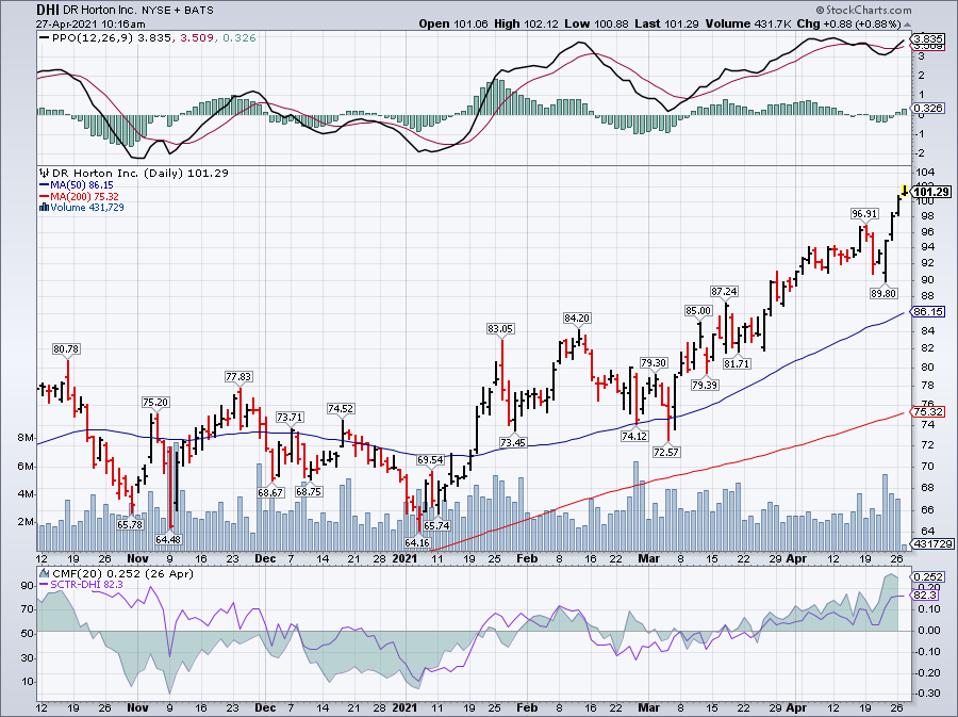The width and height of the screenshot is (958, 717).
Task: Click the OHLC bar icon before DR Horton Inc. (Daily)
Action: pyautogui.click(x=43, y=173)
